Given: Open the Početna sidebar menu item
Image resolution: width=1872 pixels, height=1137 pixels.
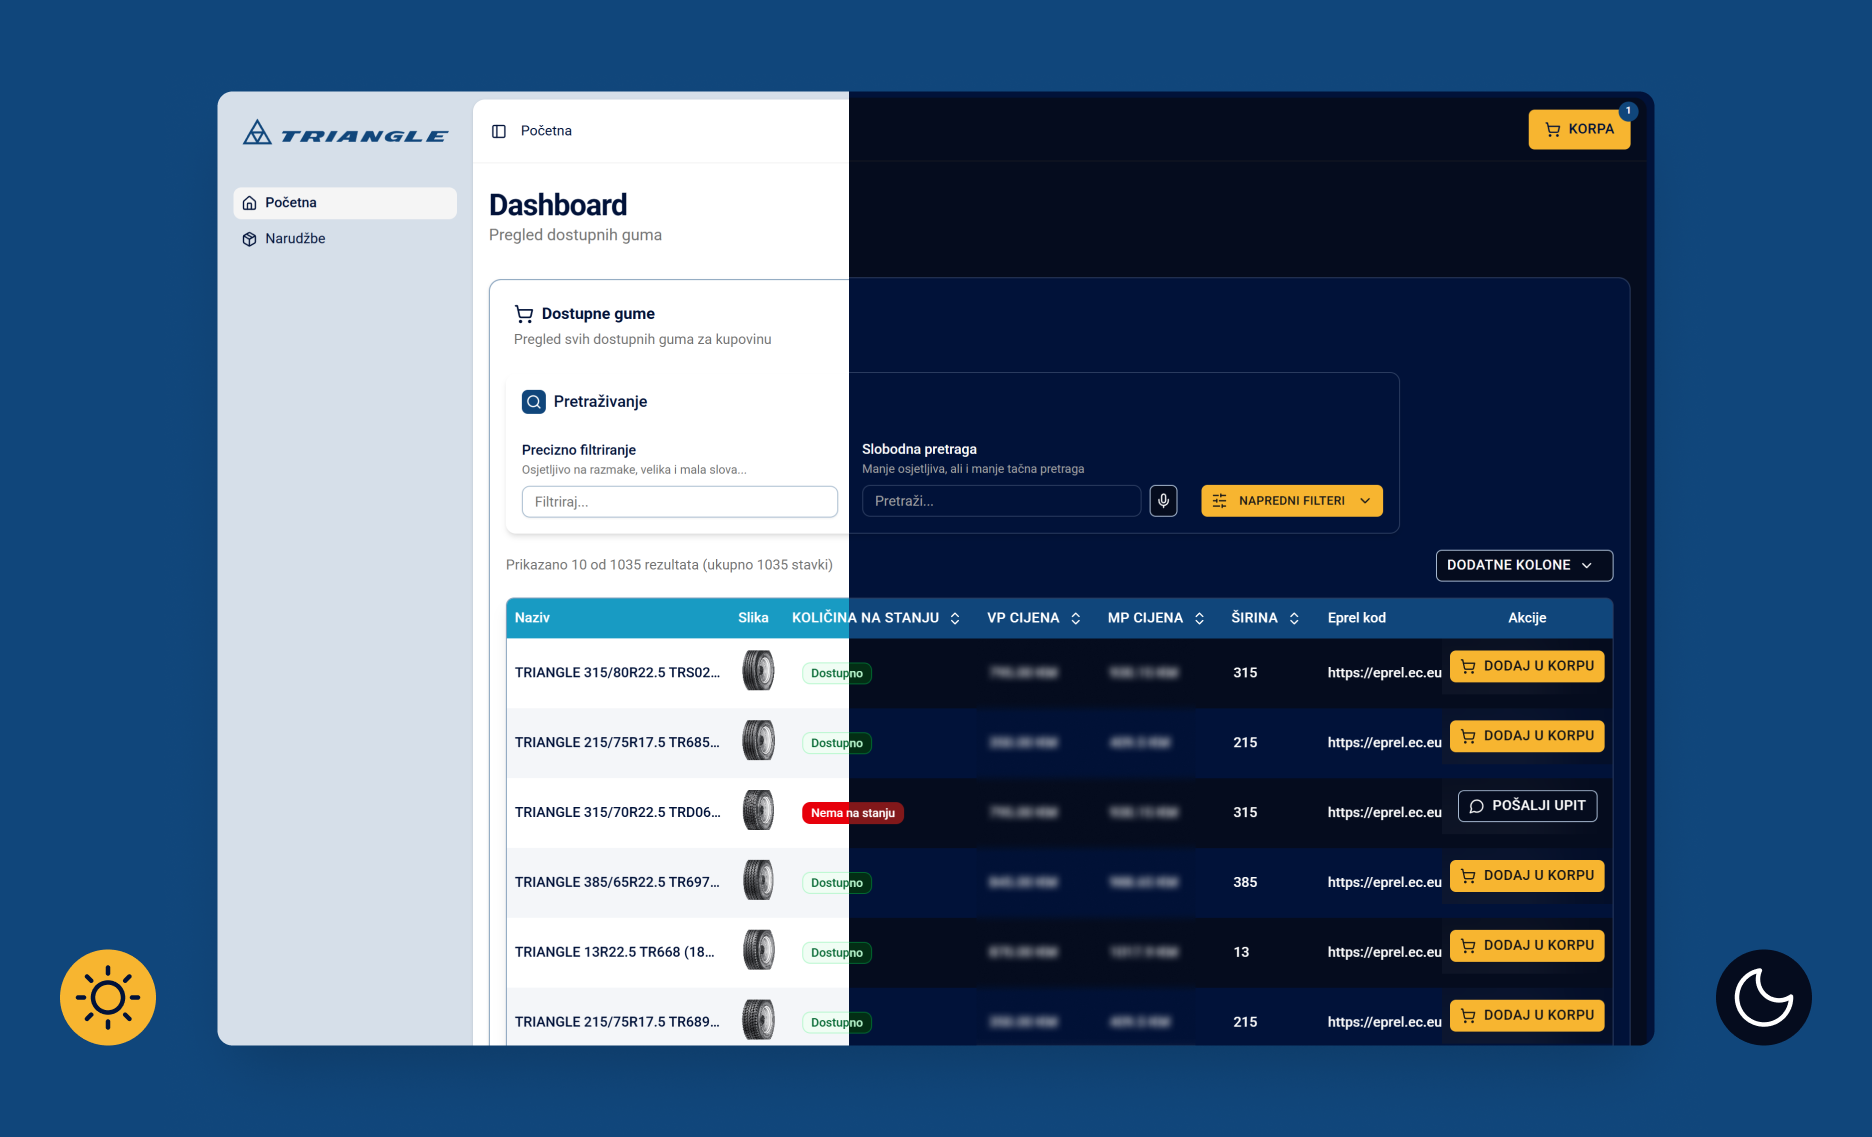Looking at the screenshot, I should tap(345, 203).
